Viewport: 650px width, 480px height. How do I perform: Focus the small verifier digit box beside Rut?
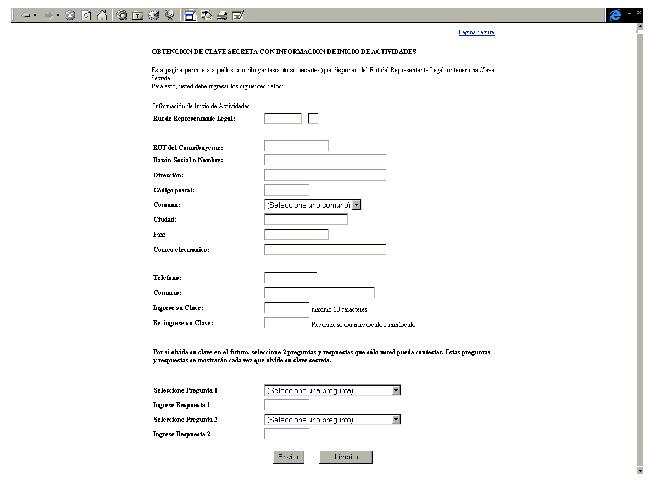[x=313, y=119]
